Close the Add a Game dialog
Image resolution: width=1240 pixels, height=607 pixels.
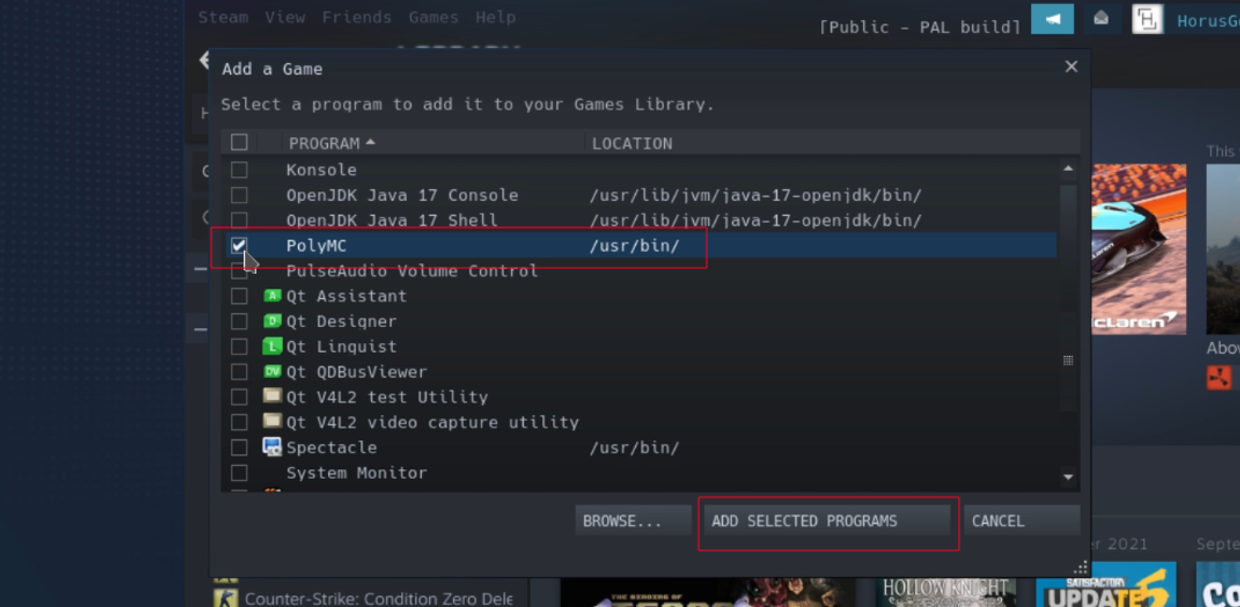[1071, 67]
